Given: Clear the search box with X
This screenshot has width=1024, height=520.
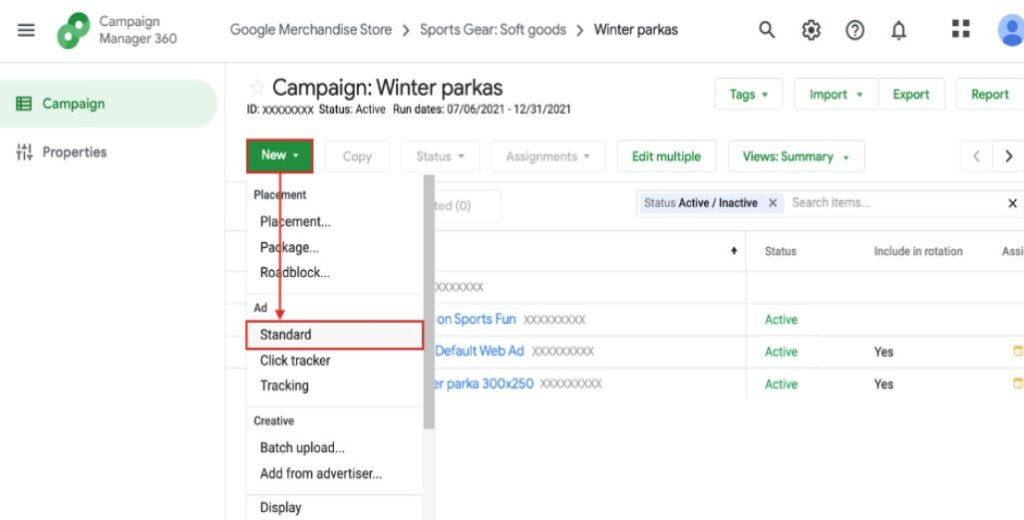Looking at the screenshot, I should coord(1013,203).
